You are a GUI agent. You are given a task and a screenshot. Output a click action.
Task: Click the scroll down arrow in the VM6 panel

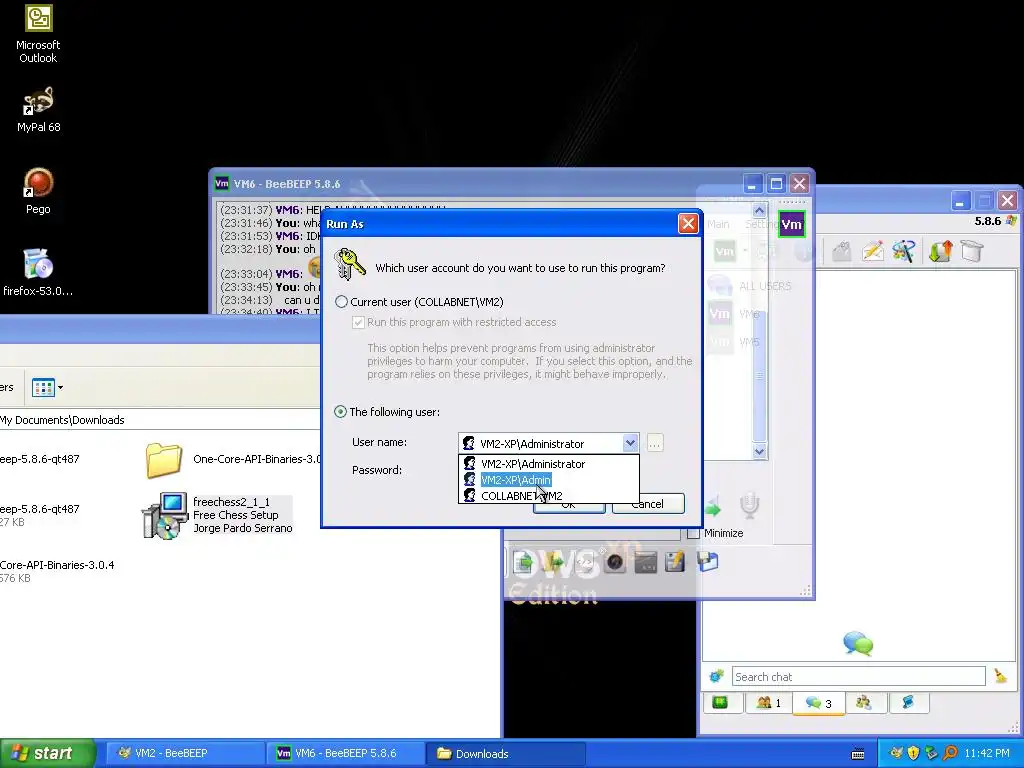tap(759, 451)
